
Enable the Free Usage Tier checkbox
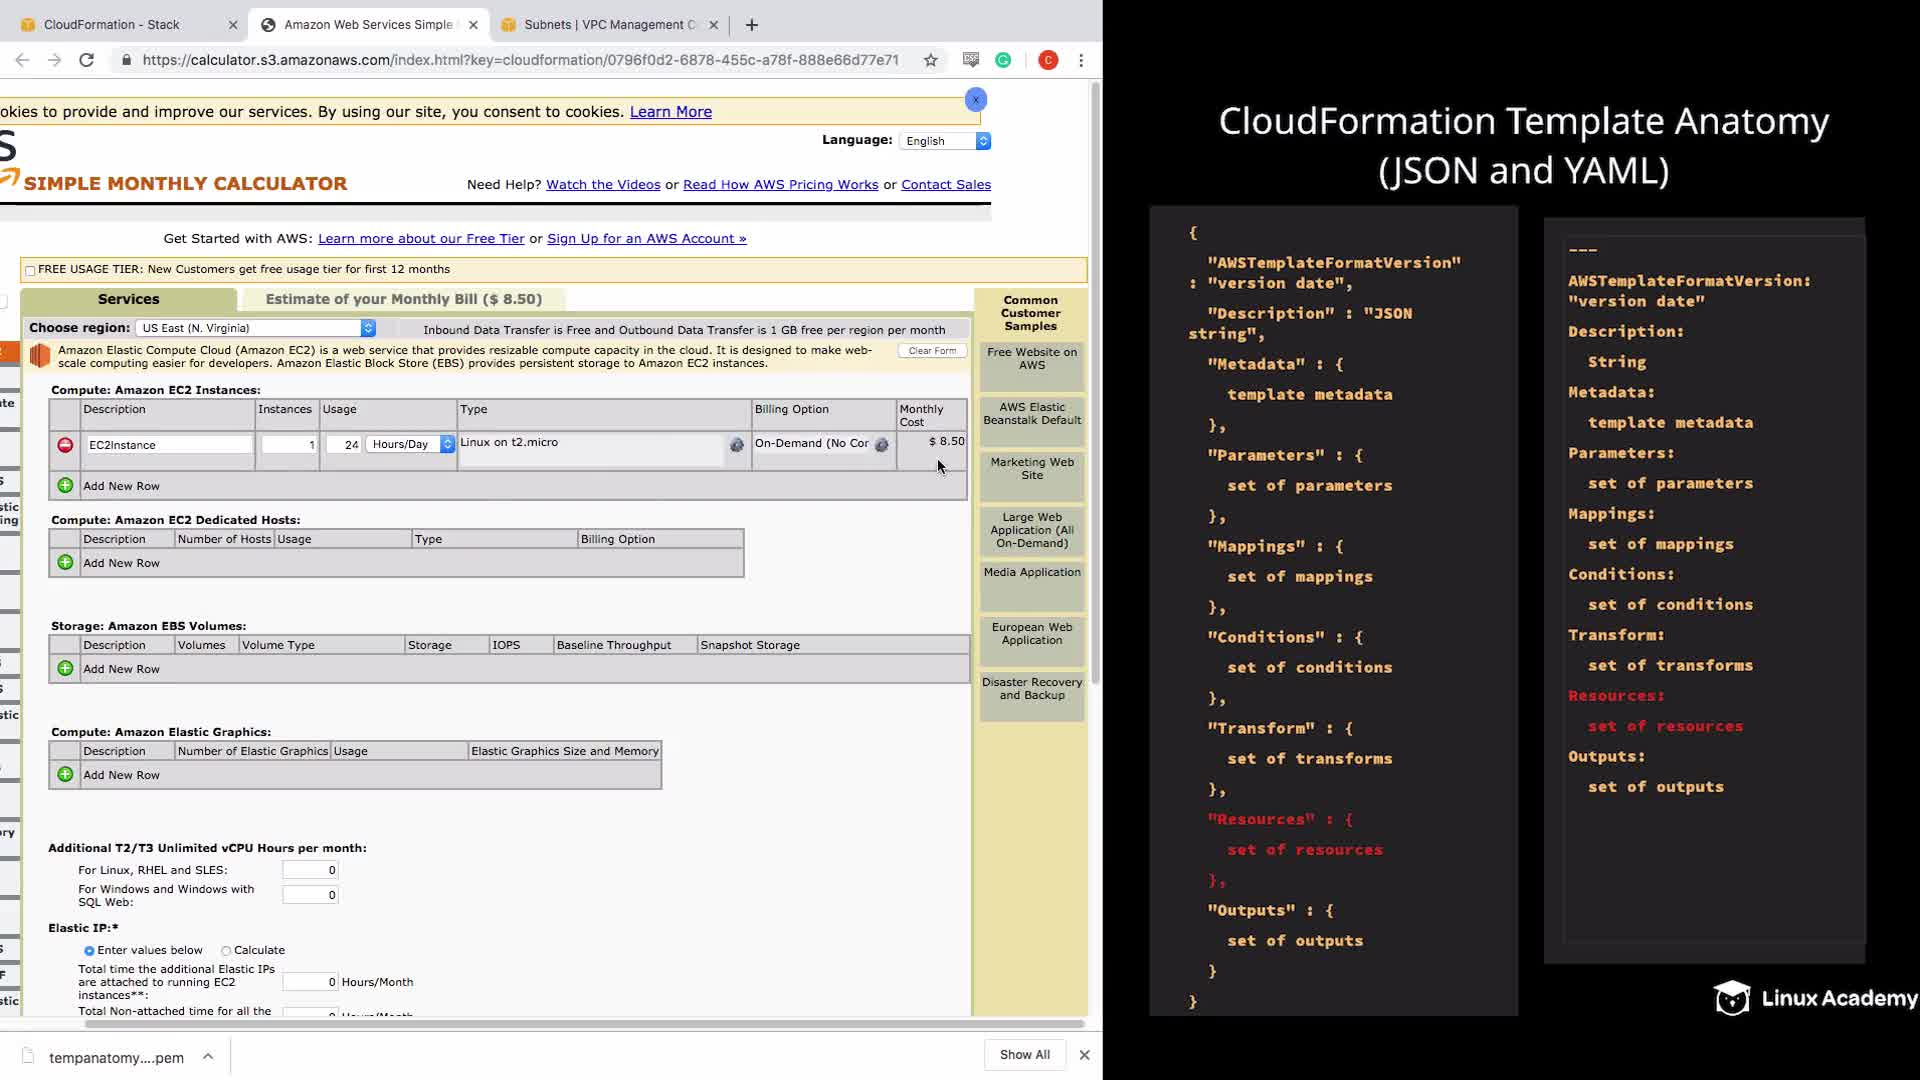(30, 270)
